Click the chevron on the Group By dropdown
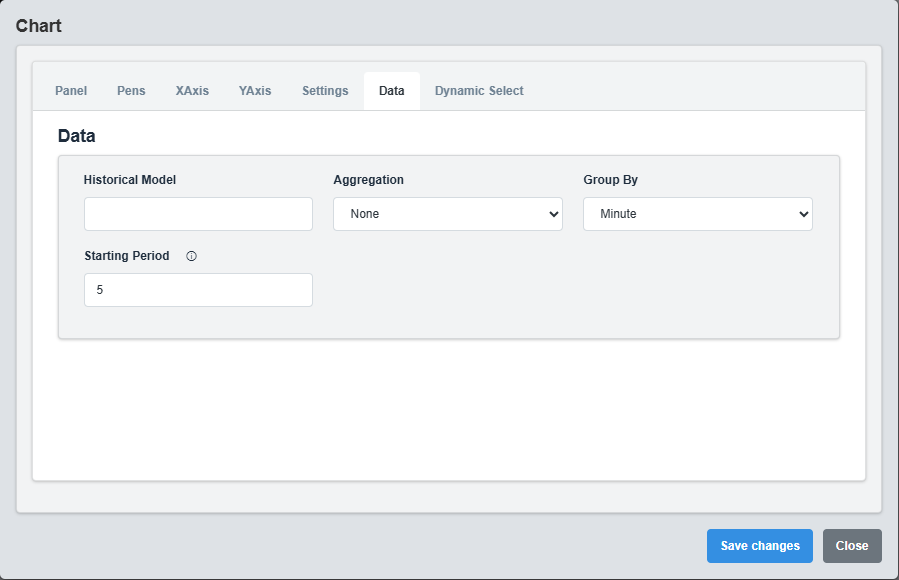 coord(803,213)
